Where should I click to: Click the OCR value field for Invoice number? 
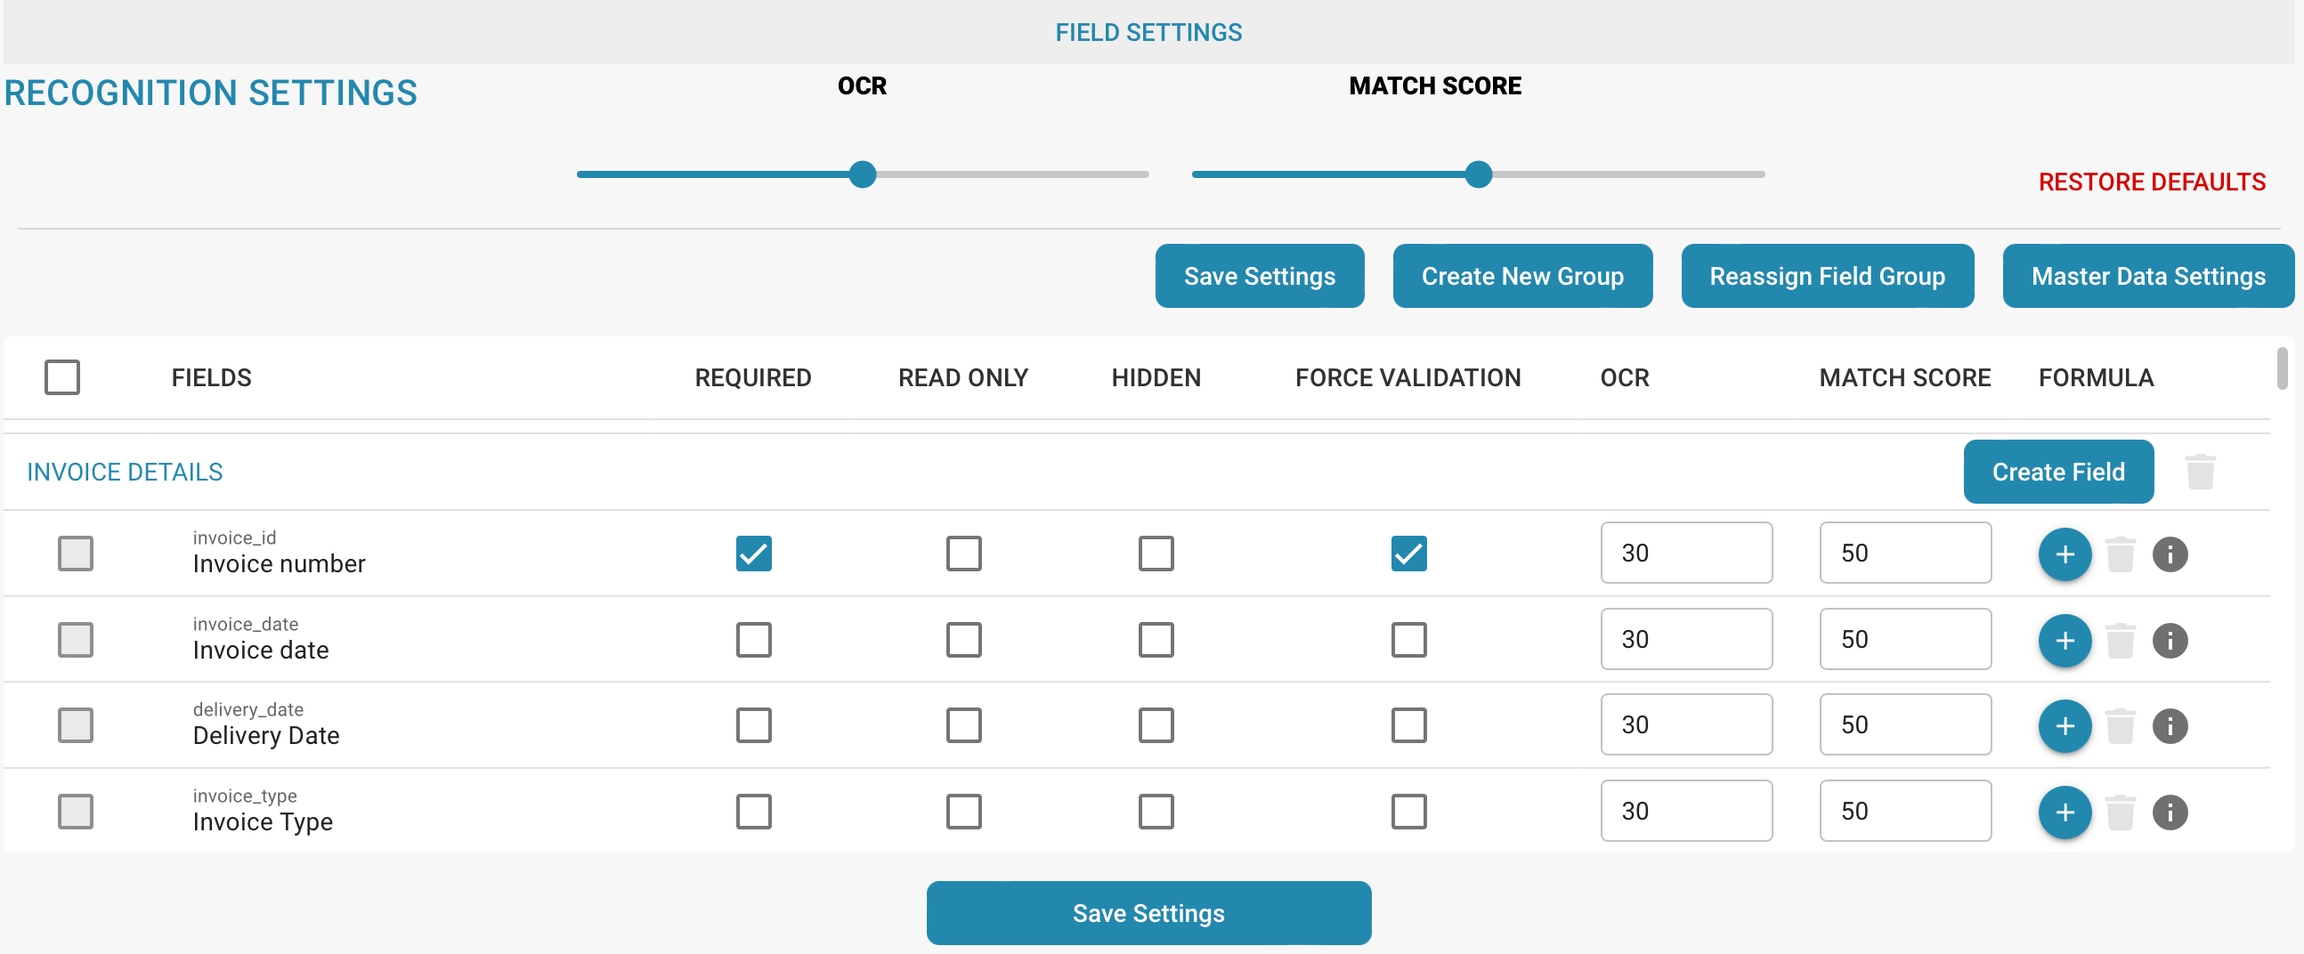click(x=1686, y=553)
